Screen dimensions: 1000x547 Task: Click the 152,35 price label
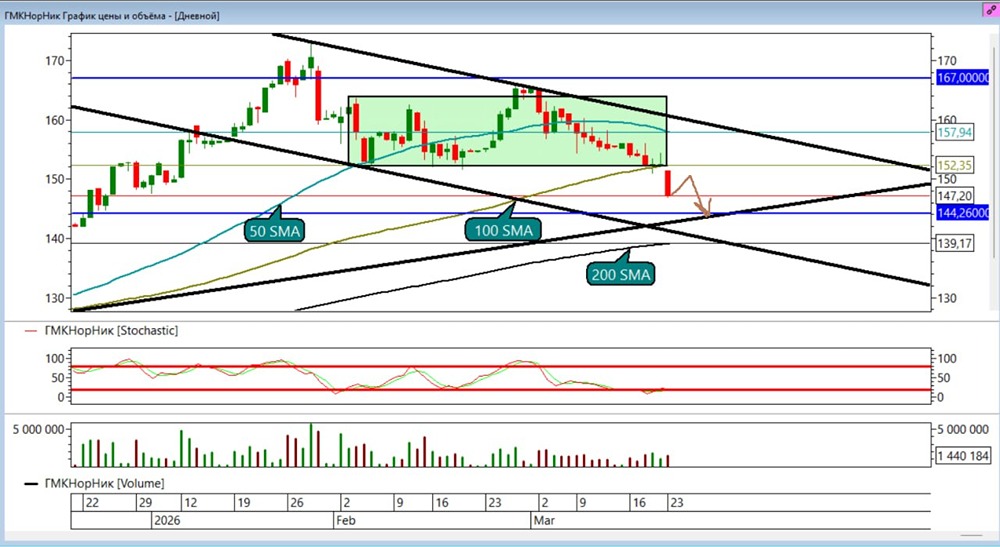(955, 165)
